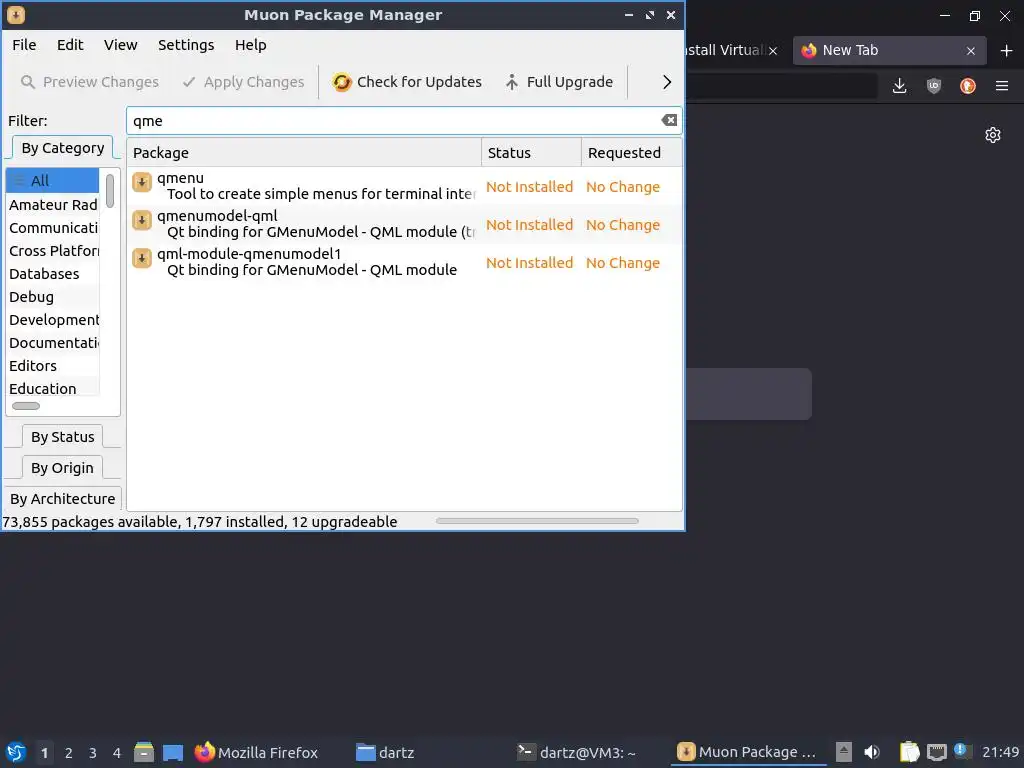This screenshot has width=1024, height=768.
Task: Switch to the dartz@VM3 terminal task
Action: pyautogui.click(x=577, y=752)
